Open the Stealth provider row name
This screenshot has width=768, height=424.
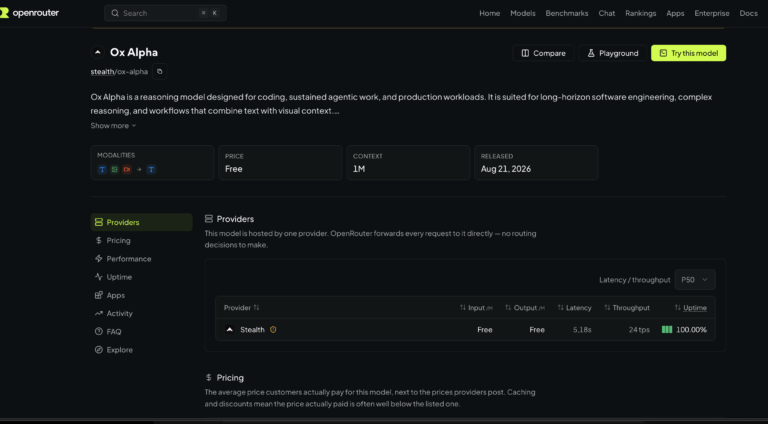(x=252, y=330)
